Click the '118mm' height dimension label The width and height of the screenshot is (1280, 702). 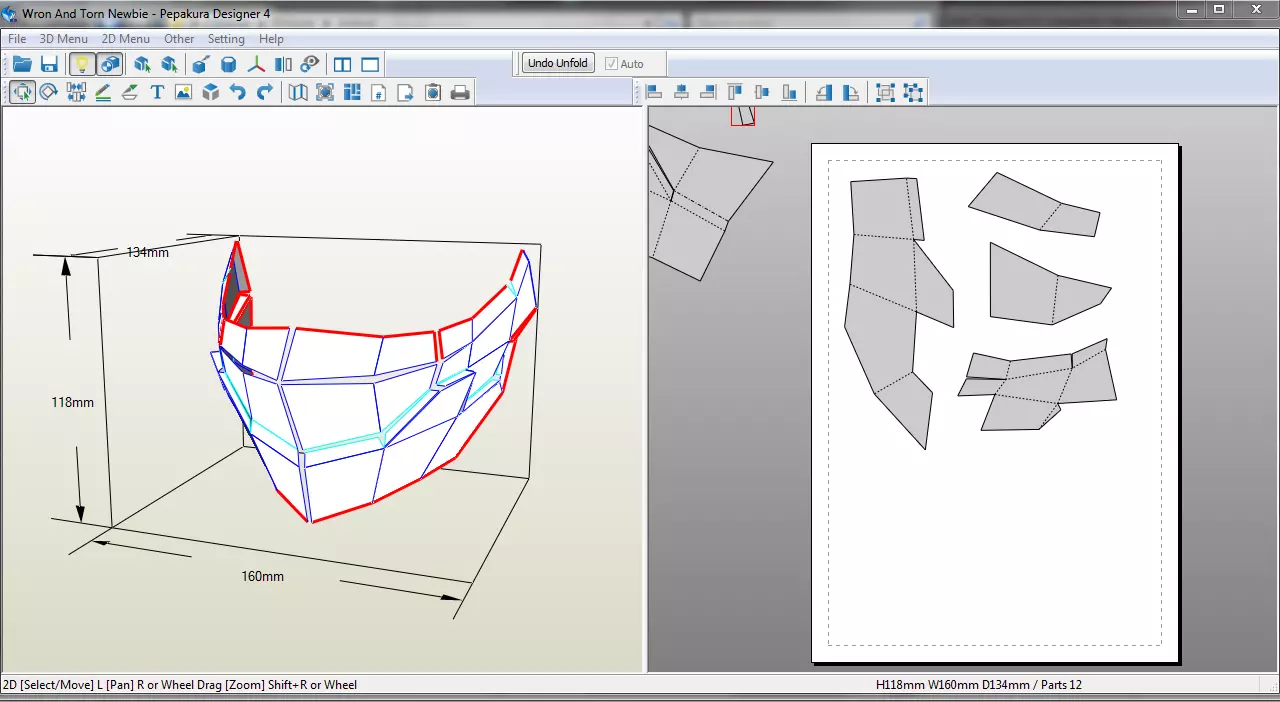pyautogui.click(x=73, y=402)
